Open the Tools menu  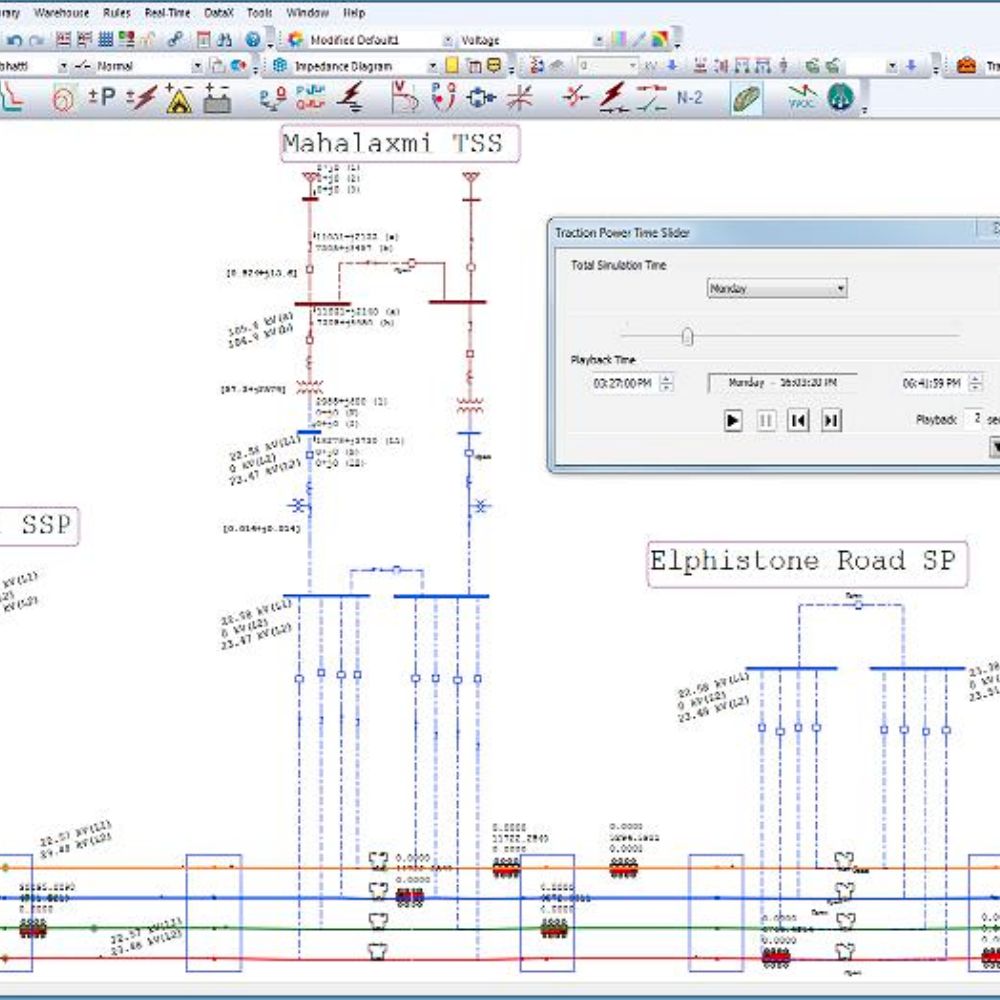(259, 13)
